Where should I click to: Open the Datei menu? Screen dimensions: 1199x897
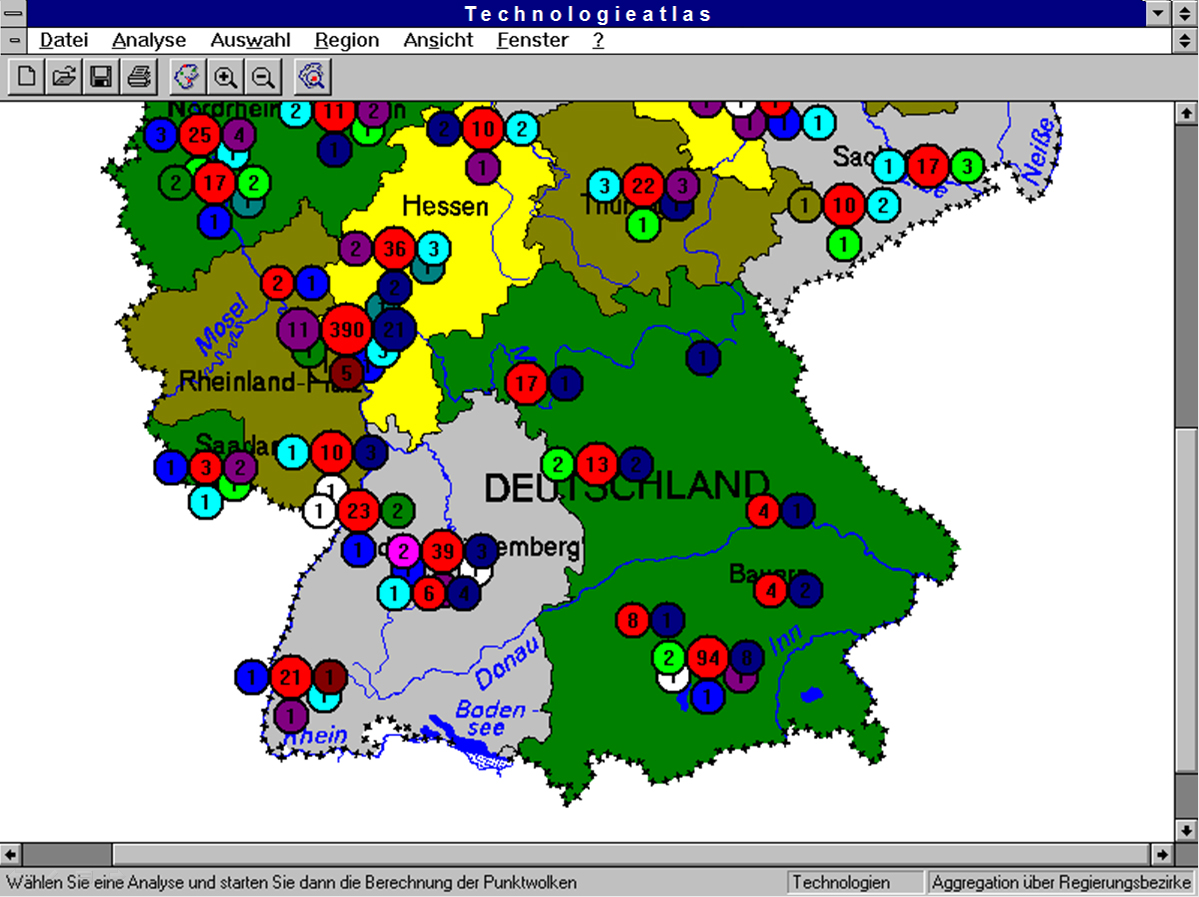pyautogui.click(x=64, y=41)
